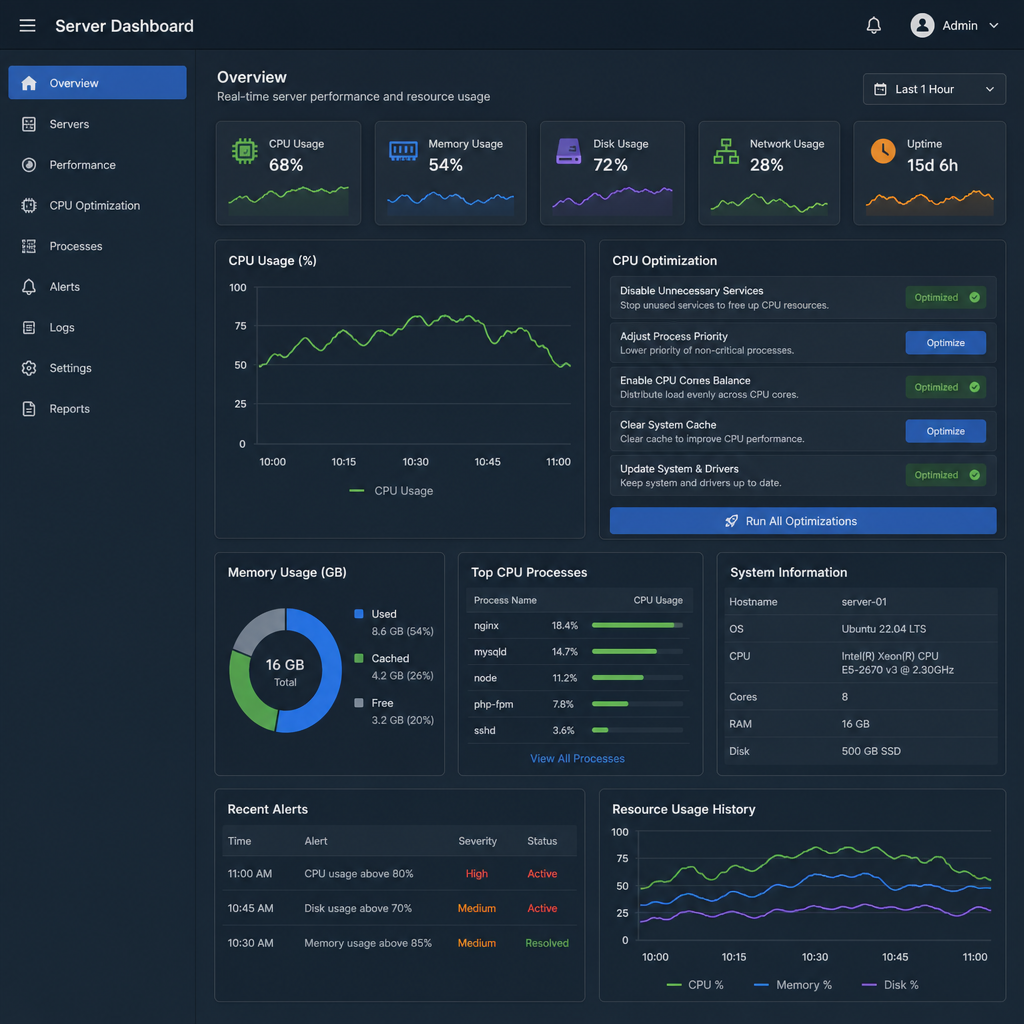The width and height of the screenshot is (1024, 1024).
Task: Toggle Disk % series legend in history chart
Action: [x=889, y=984]
